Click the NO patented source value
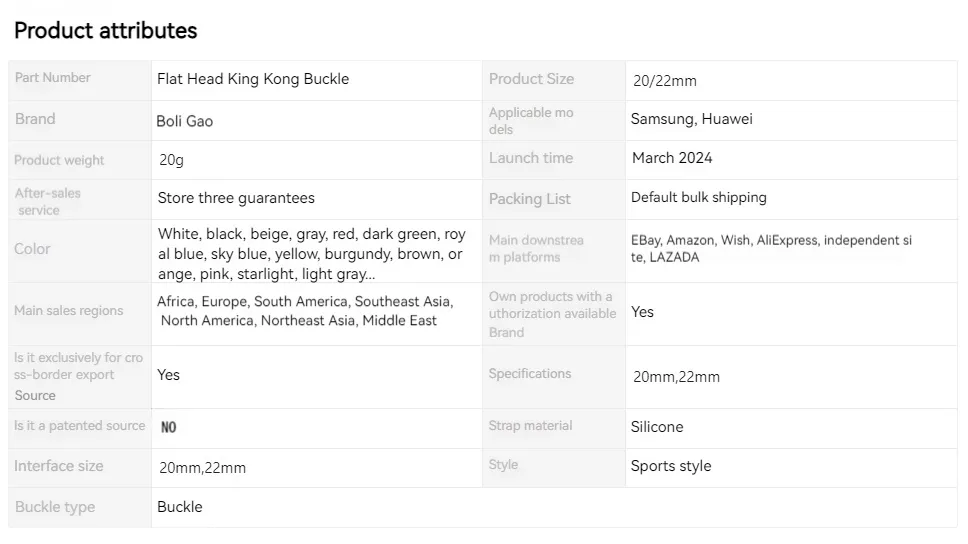 [168, 427]
